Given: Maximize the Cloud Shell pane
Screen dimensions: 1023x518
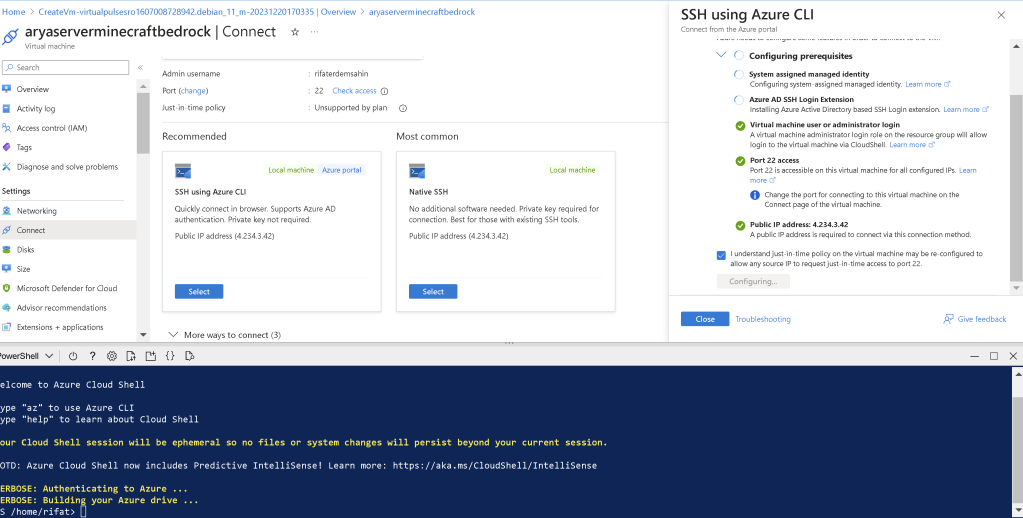Looking at the screenshot, I should pyautogui.click(x=994, y=356).
